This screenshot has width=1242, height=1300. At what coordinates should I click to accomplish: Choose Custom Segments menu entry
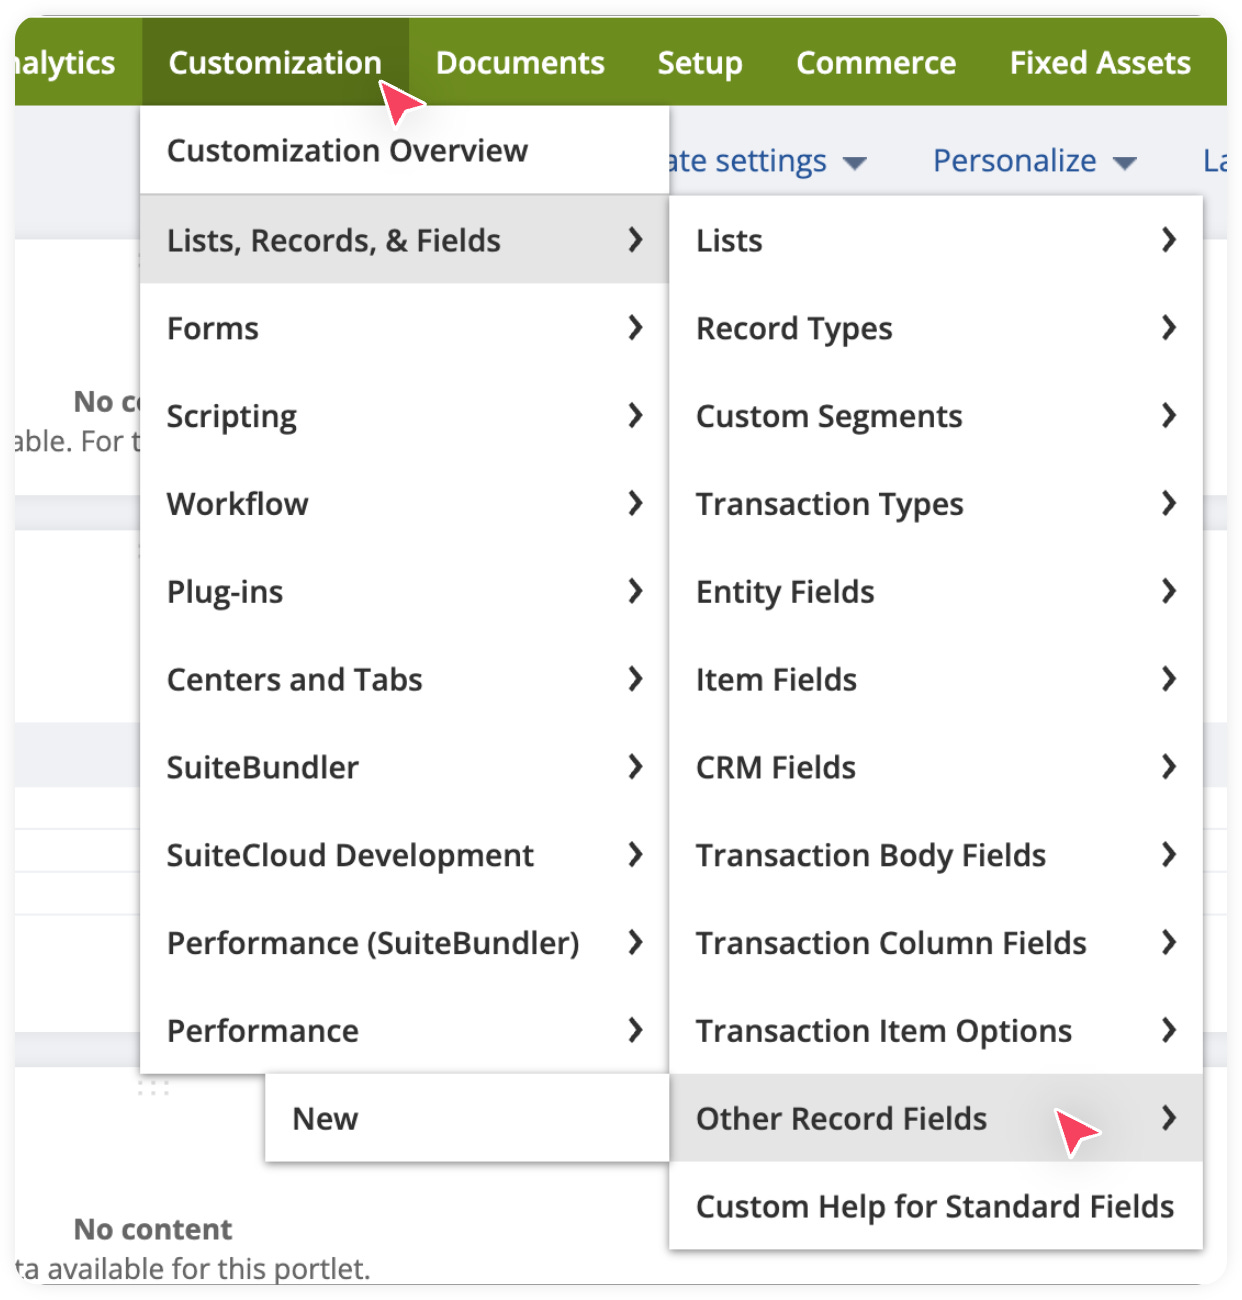coord(829,416)
